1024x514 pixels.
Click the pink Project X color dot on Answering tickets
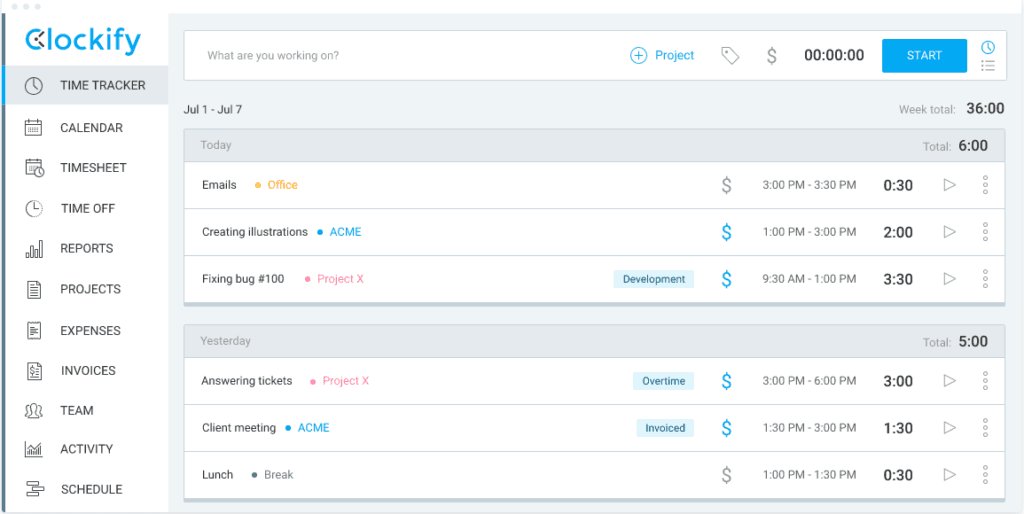click(313, 382)
